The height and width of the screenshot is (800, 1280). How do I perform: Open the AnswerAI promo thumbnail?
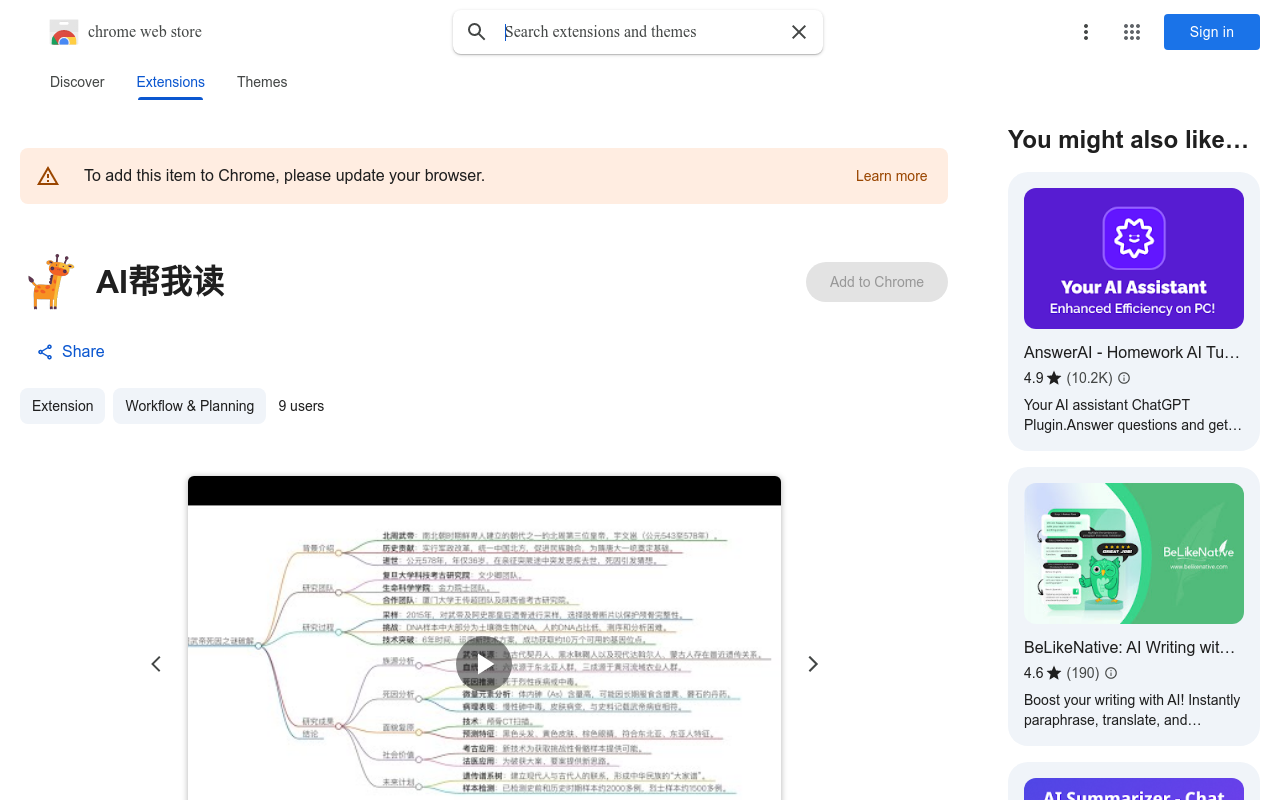[x=1134, y=258]
